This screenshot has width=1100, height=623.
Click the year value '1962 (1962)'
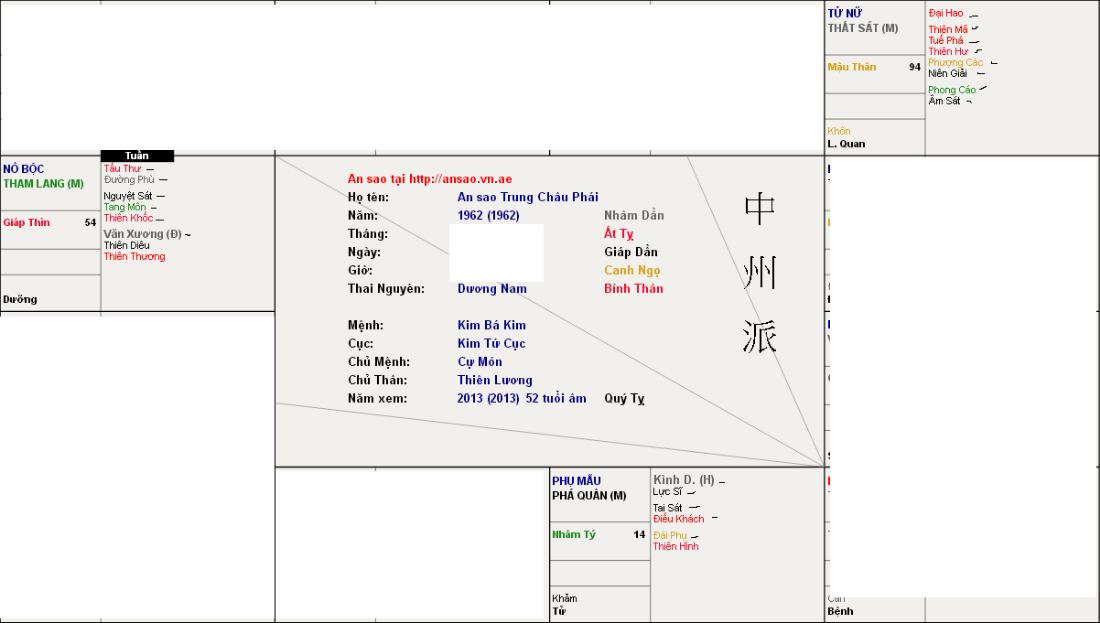(x=488, y=216)
